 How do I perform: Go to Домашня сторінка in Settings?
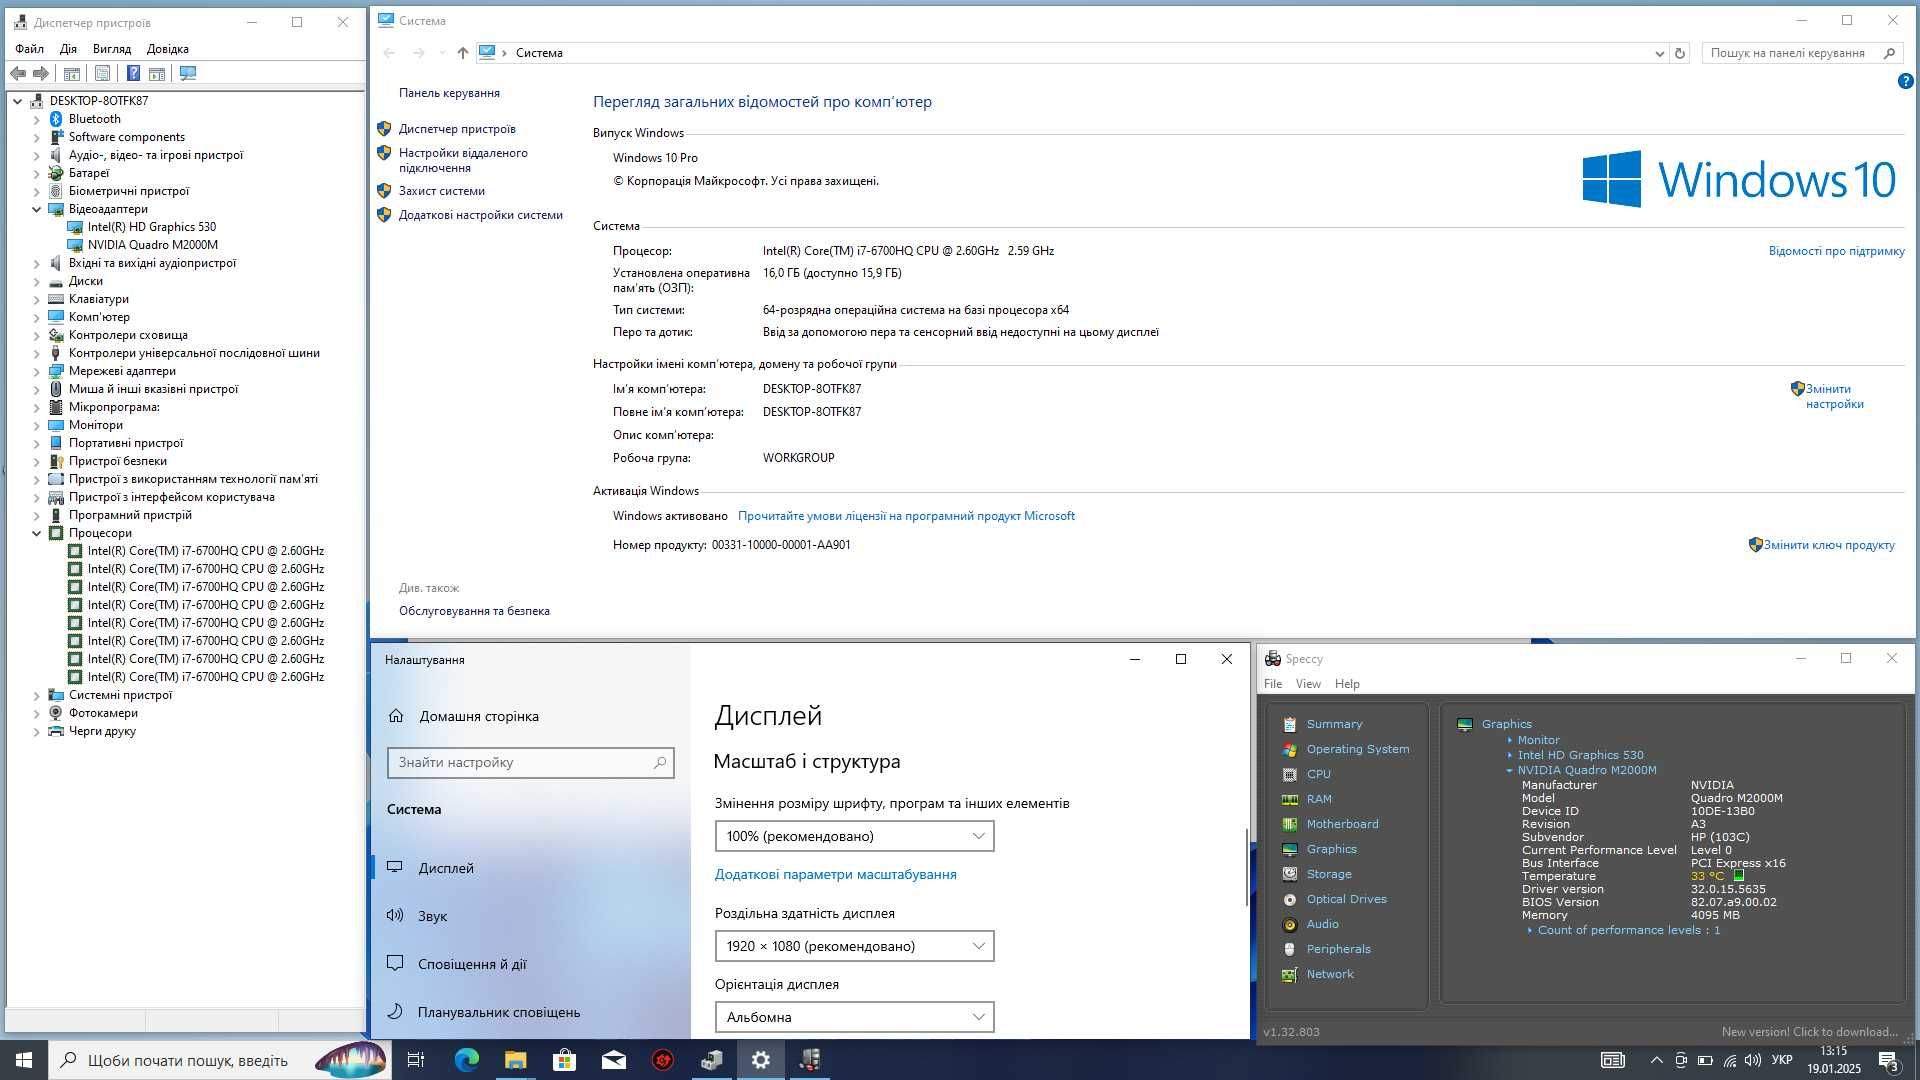(x=478, y=716)
